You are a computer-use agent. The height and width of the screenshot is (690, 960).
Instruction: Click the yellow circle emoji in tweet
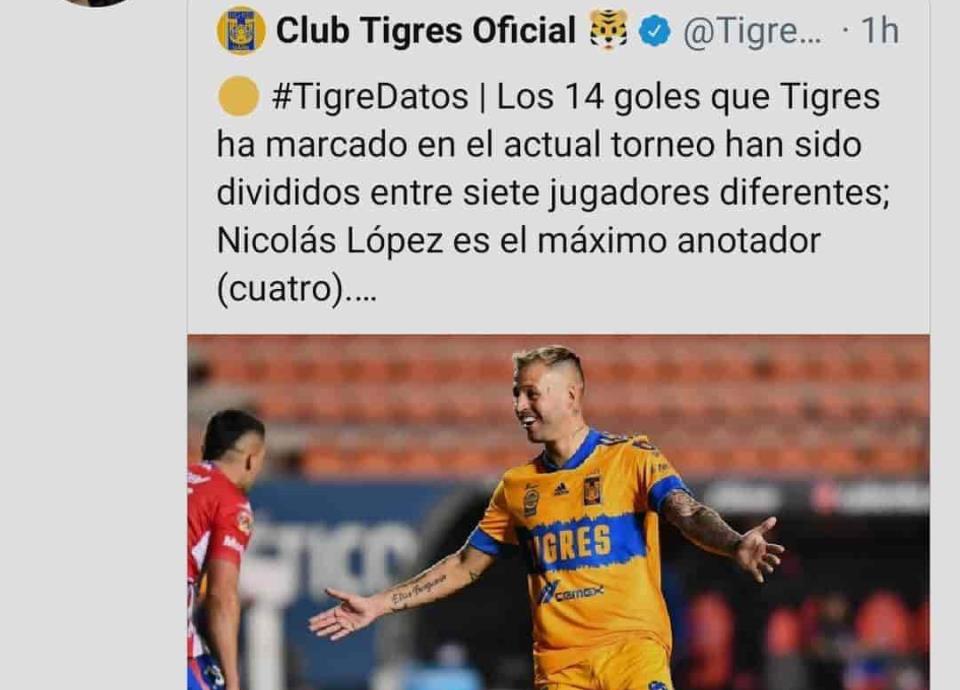238,96
